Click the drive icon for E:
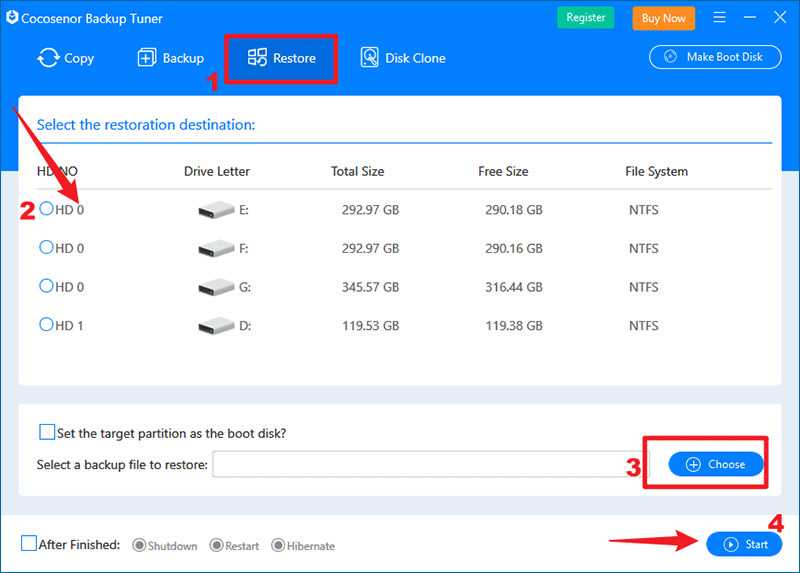The height and width of the screenshot is (573, 800). 216,210
